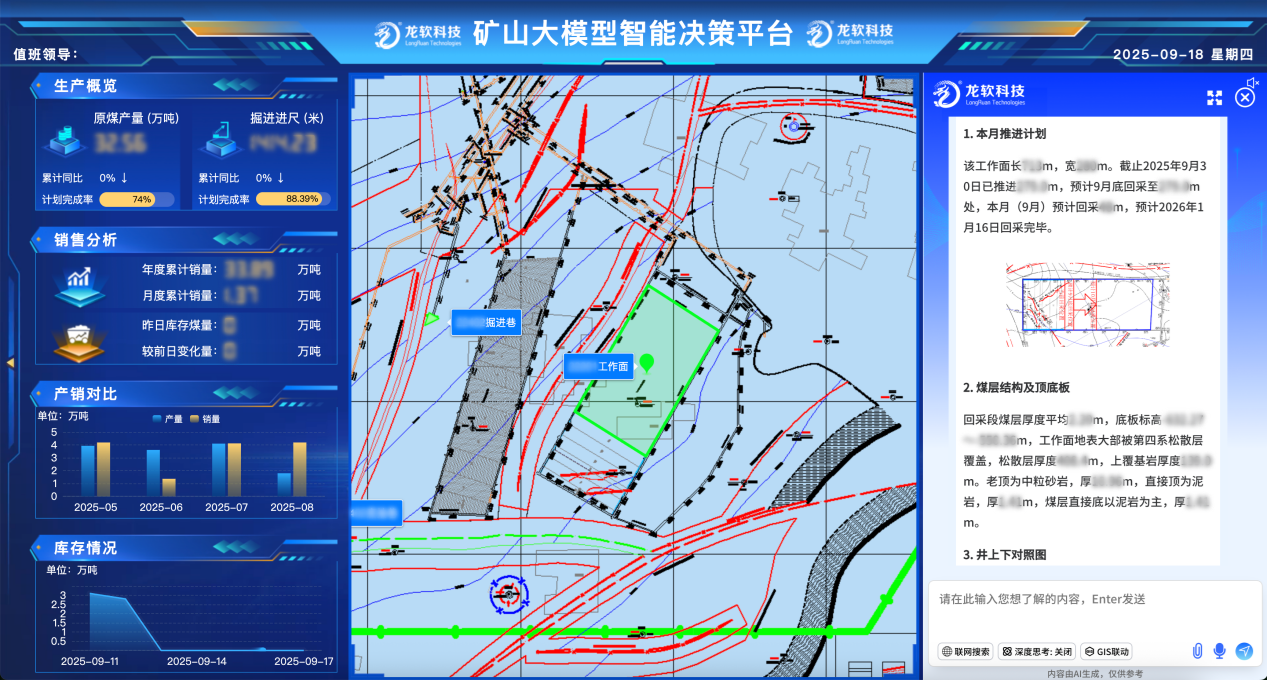Toggle 深度思考 deep thinking mode
1267x680 pixels.
[1036, 651]
